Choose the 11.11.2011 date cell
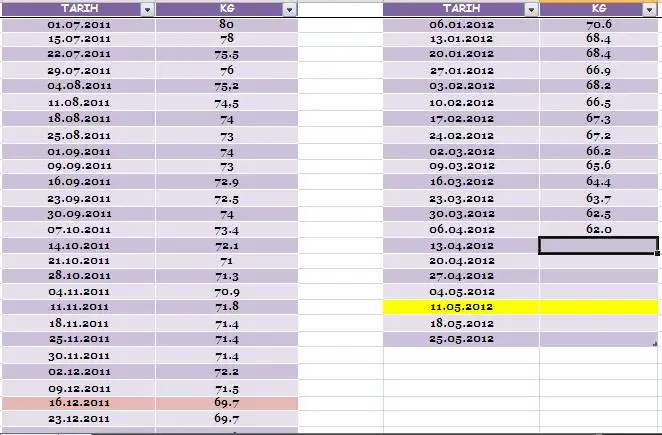 pos(78,306)
